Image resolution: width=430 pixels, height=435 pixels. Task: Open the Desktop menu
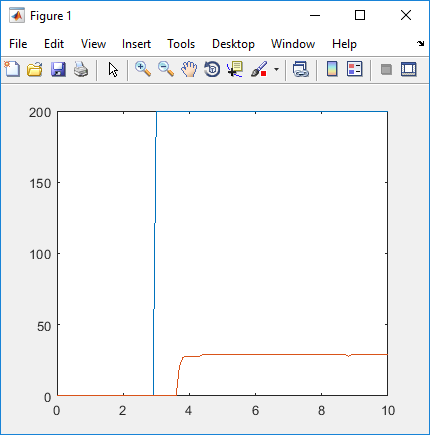coord(233,44)
